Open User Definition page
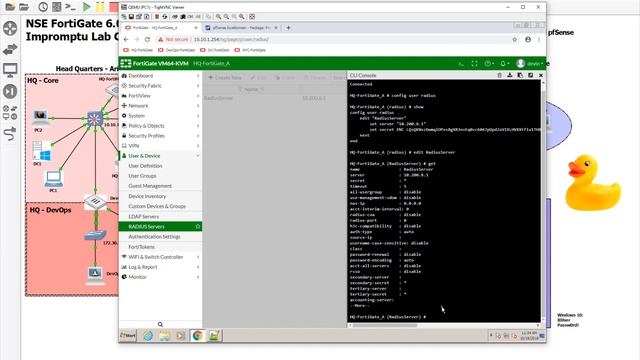 click(145, 166)
